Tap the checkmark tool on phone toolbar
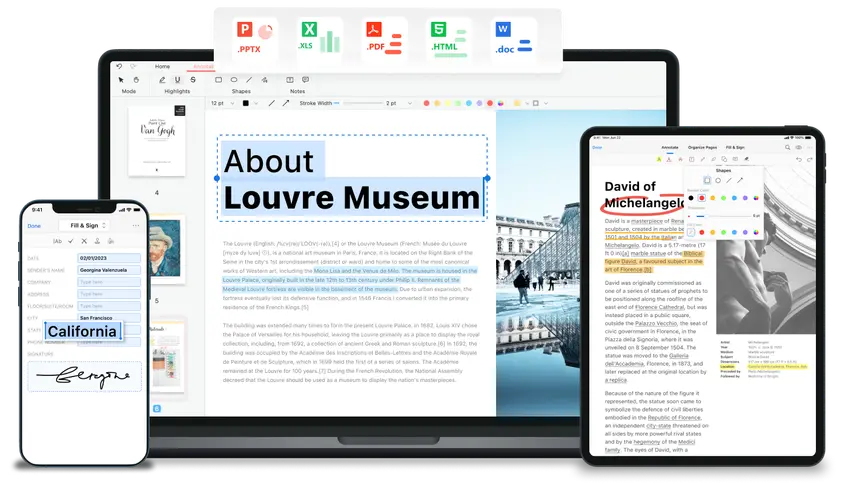This screenshot has width=848, height=485. 71,241
